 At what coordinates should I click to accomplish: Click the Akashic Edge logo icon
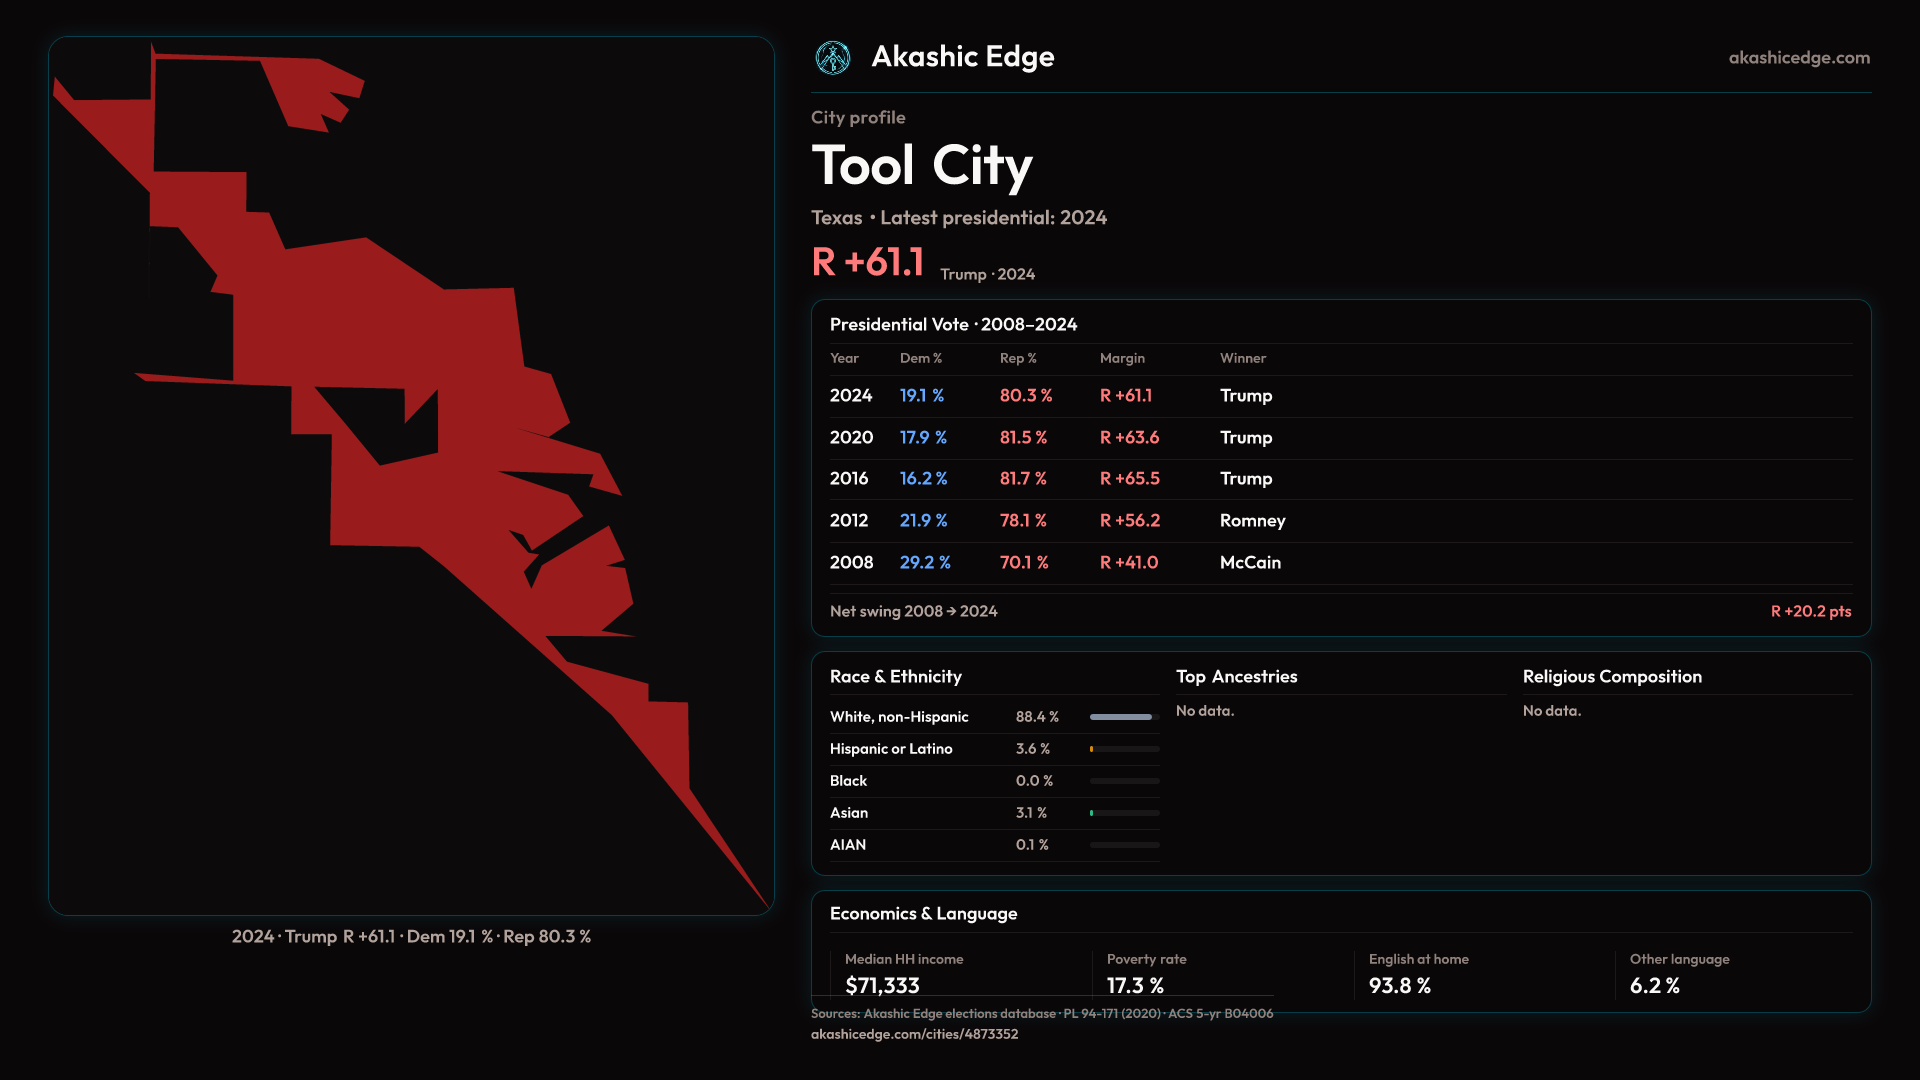(832, 58)
